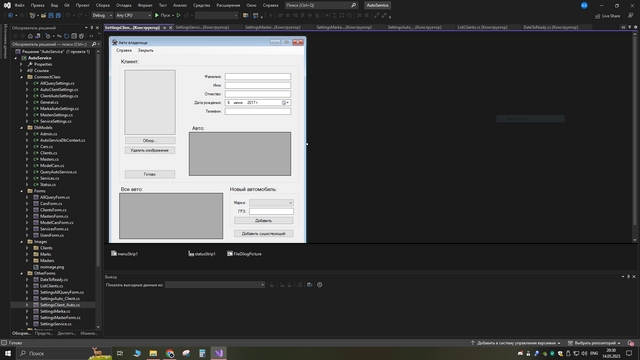Click the clock icon in Output toolbar
This screenshot has height=360, width=640.
[x=320, y=284]
